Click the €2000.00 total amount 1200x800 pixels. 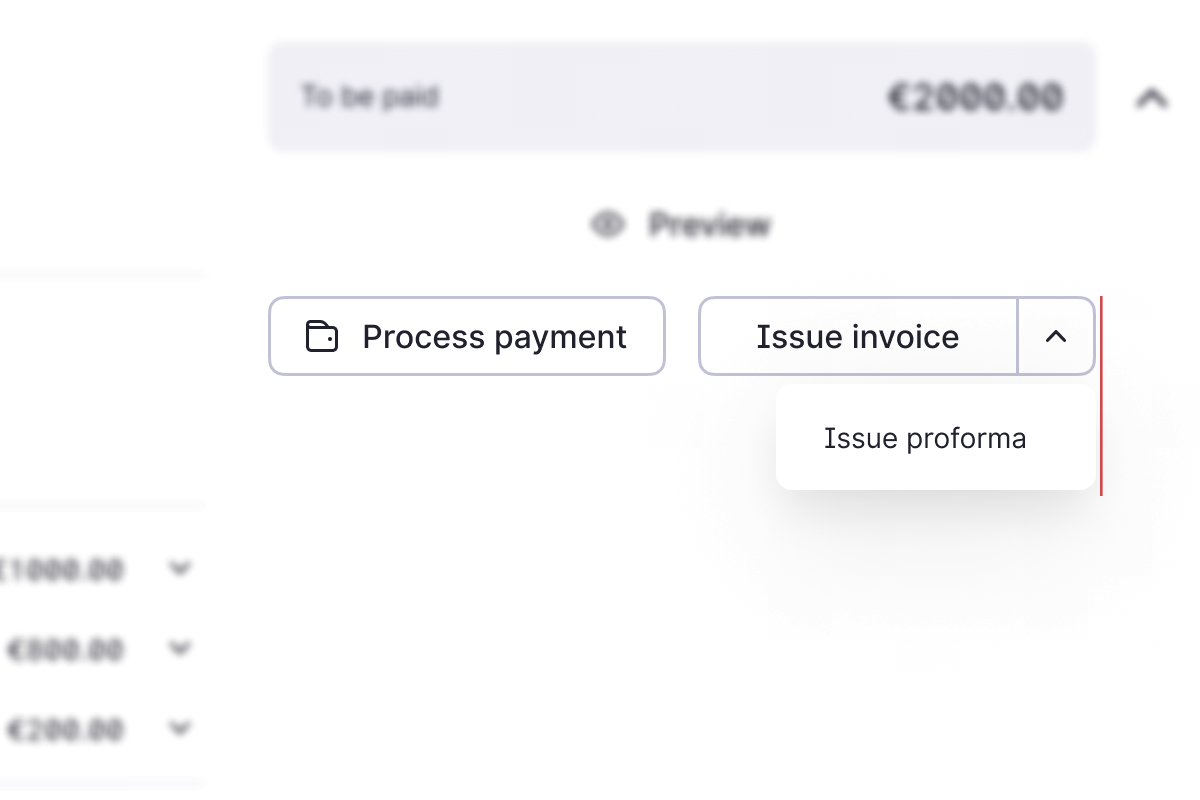coord(975,97)
